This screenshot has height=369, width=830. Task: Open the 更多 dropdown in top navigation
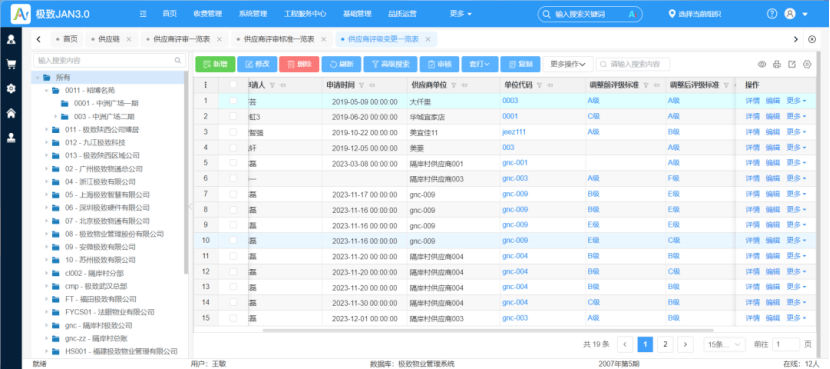click(461, 14)
